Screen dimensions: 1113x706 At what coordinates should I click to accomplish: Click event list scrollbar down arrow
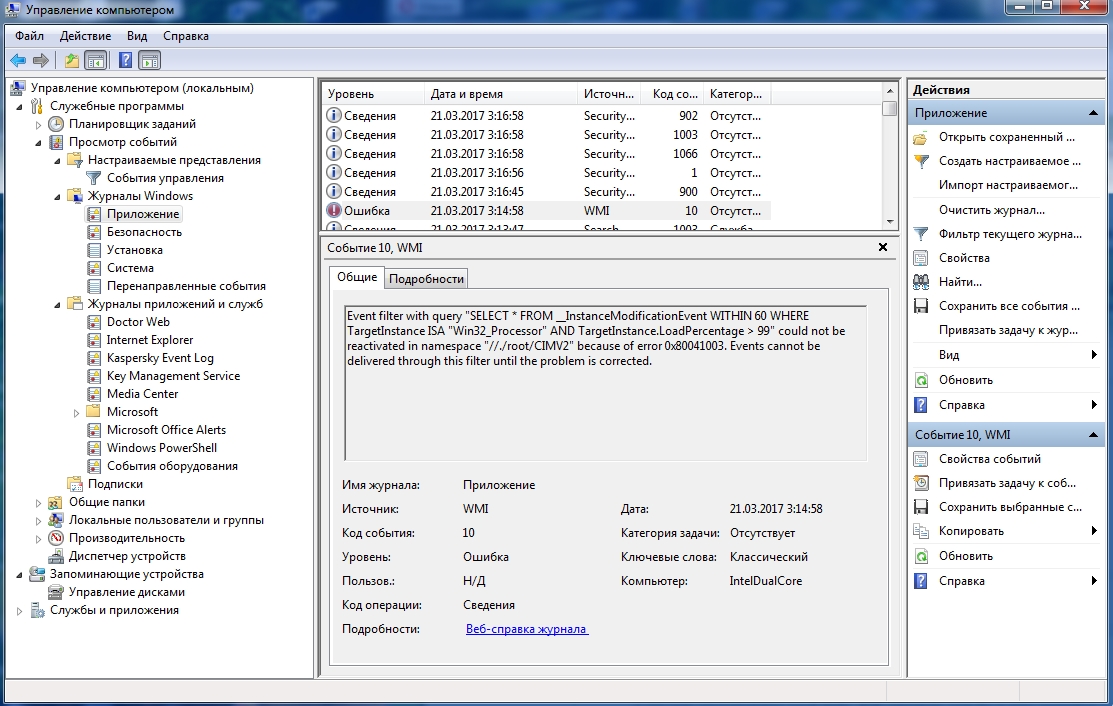pyautogui.click(x=889, y=222)
